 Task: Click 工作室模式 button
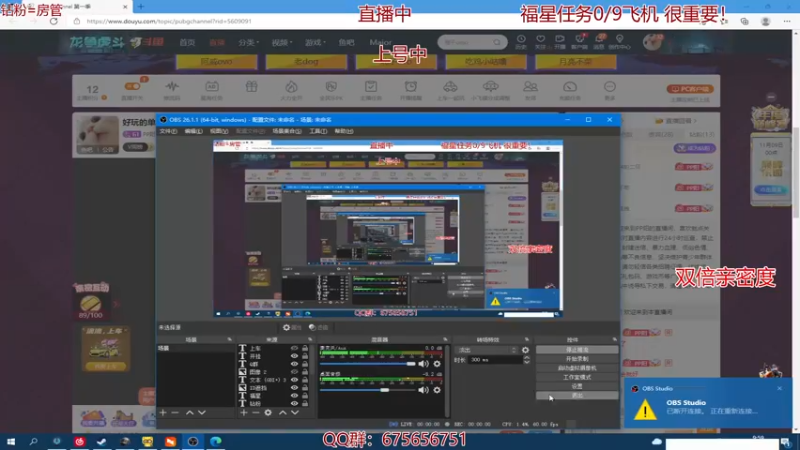[577, 378]
